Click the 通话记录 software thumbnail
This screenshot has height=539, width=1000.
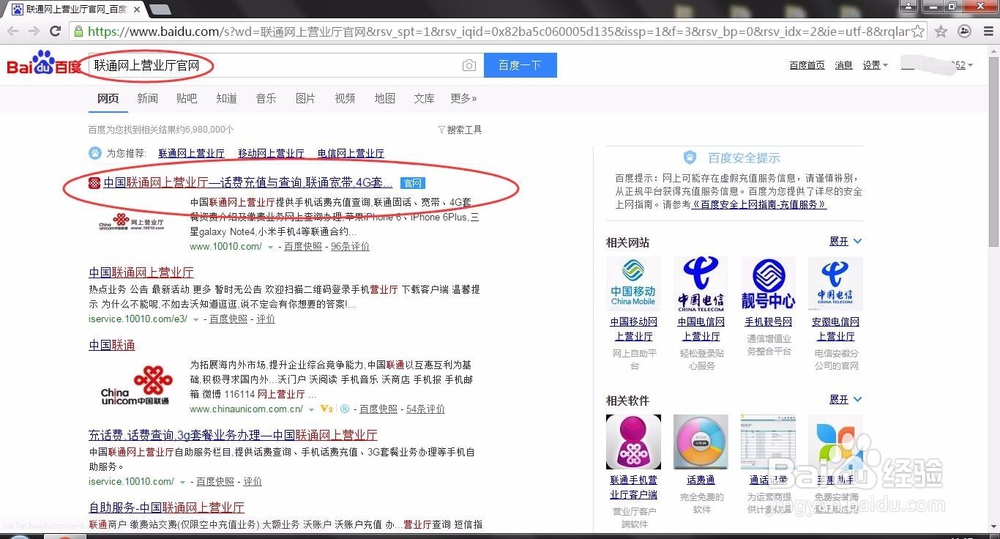point(768,441)
